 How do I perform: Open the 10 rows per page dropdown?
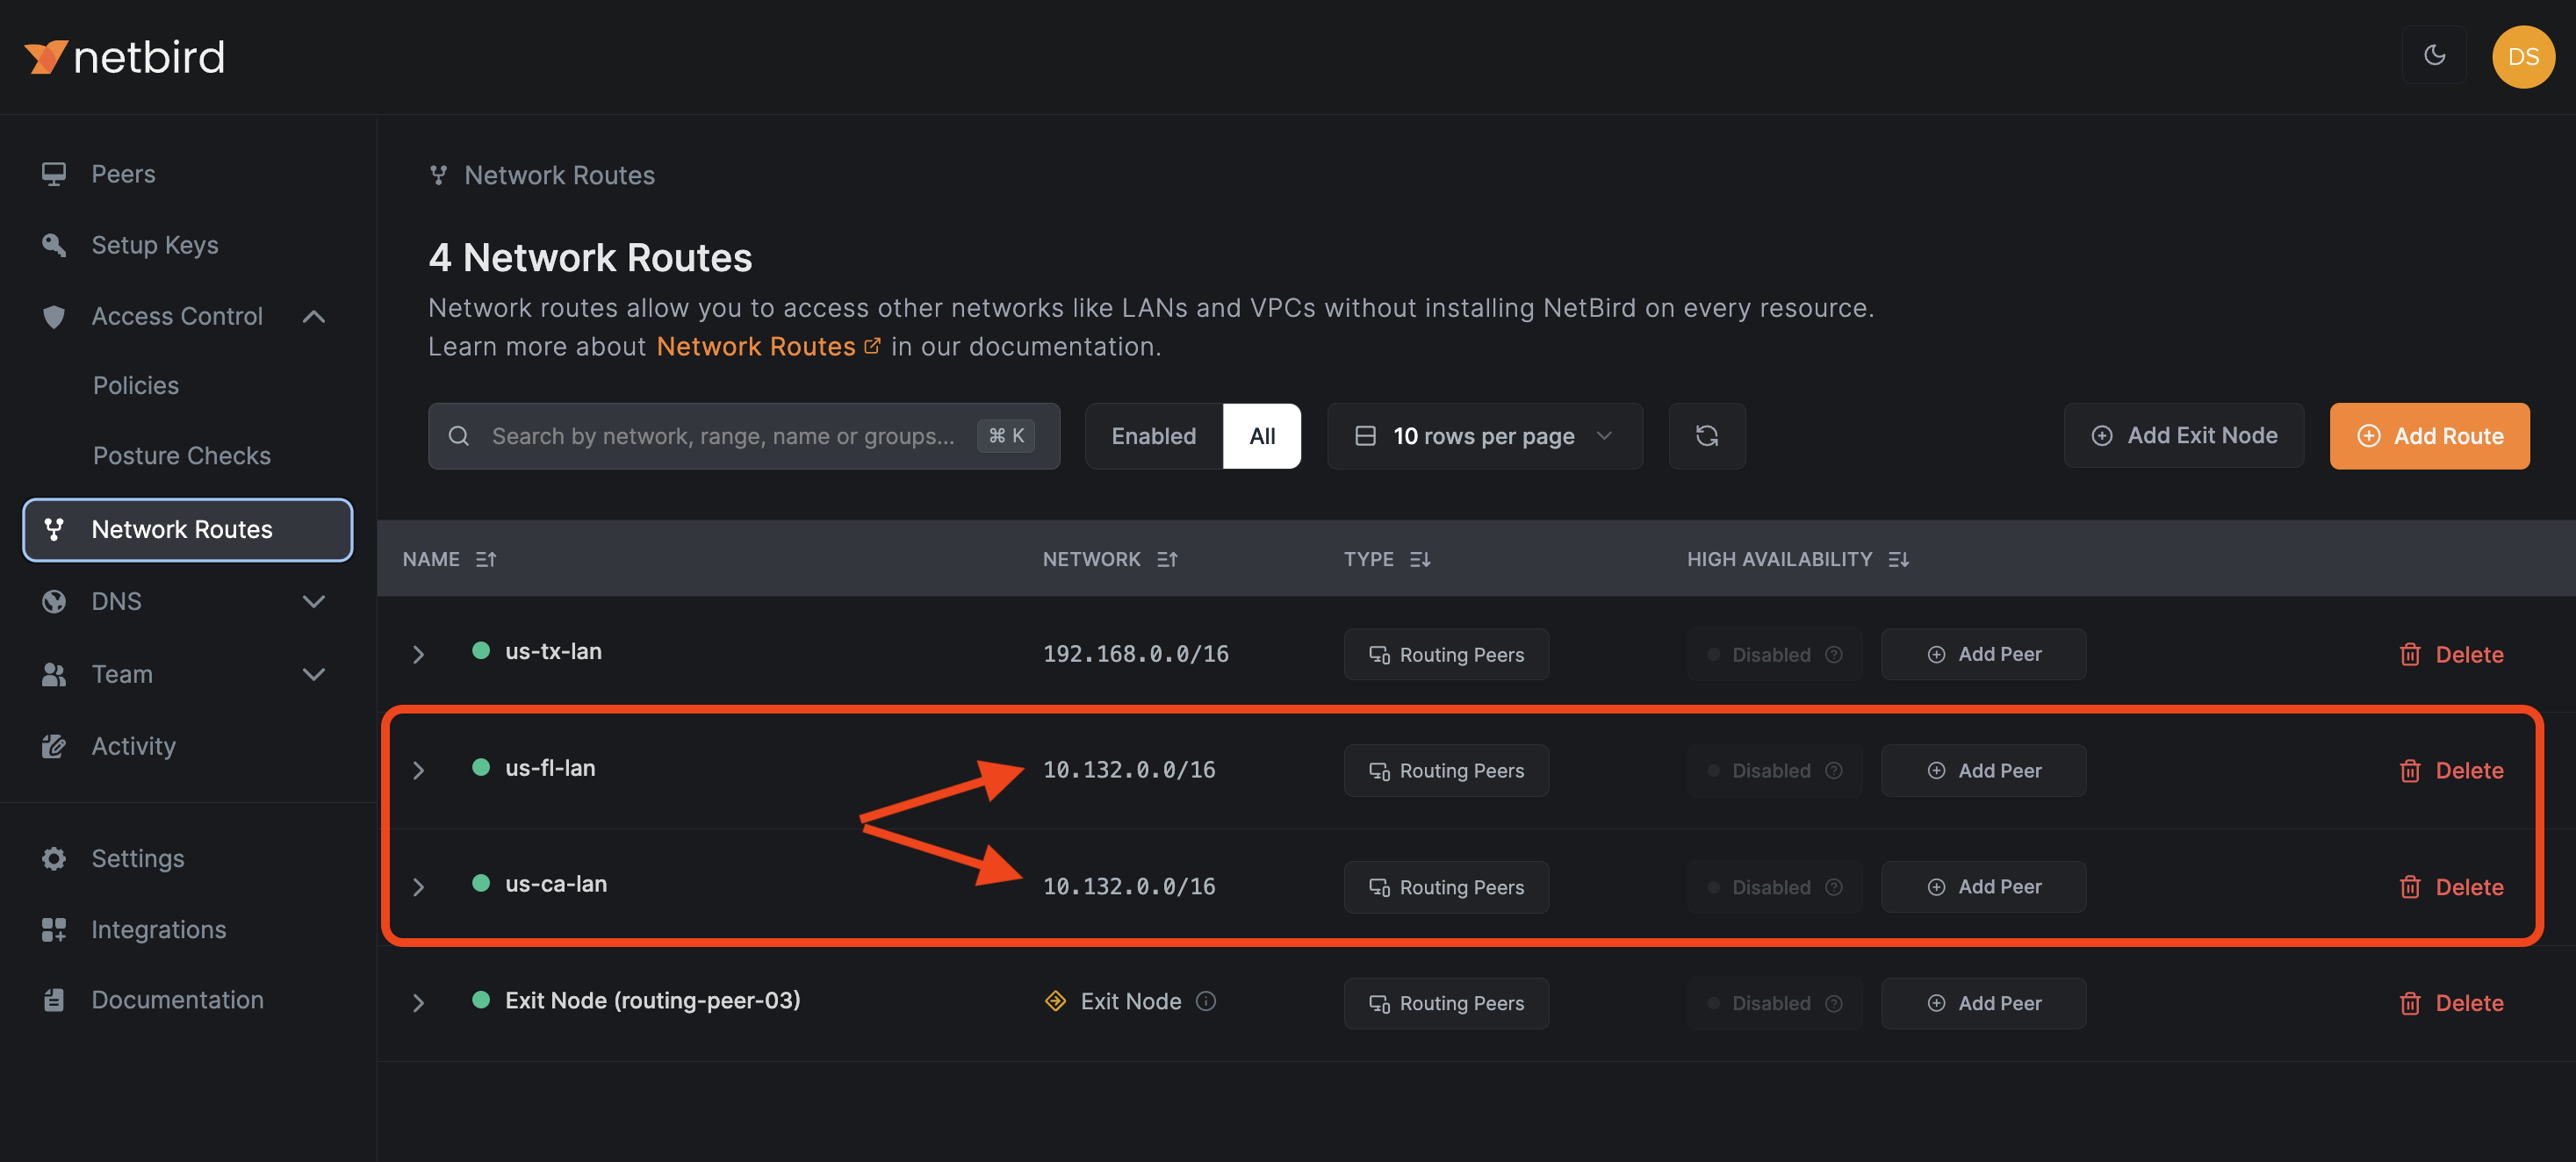(1484, 436)
